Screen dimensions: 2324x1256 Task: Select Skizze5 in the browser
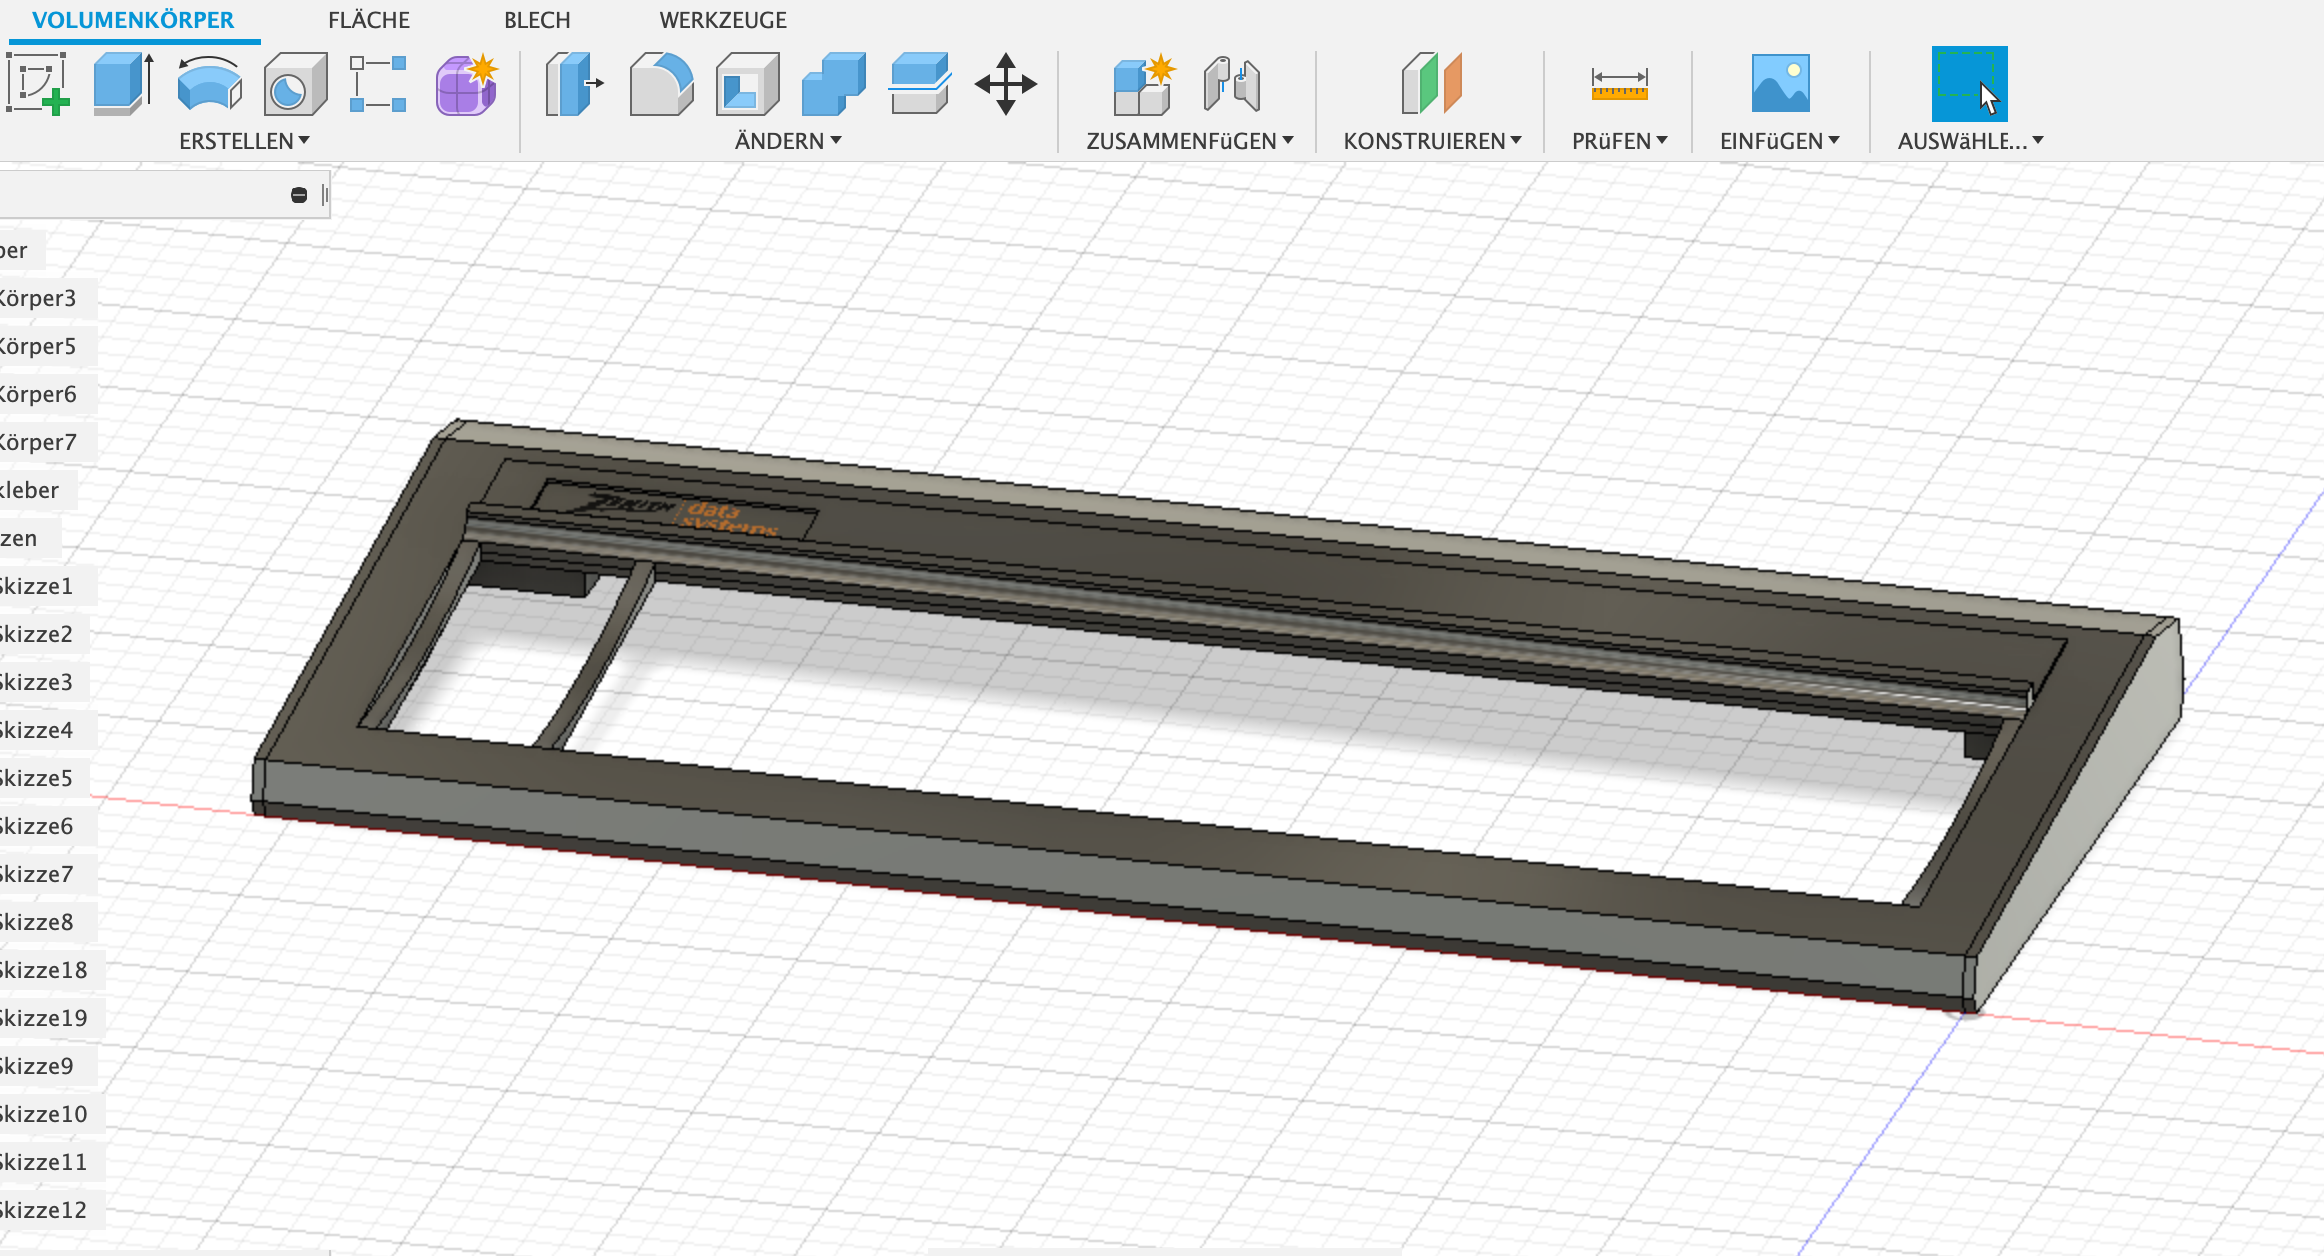tap(38, 778)
